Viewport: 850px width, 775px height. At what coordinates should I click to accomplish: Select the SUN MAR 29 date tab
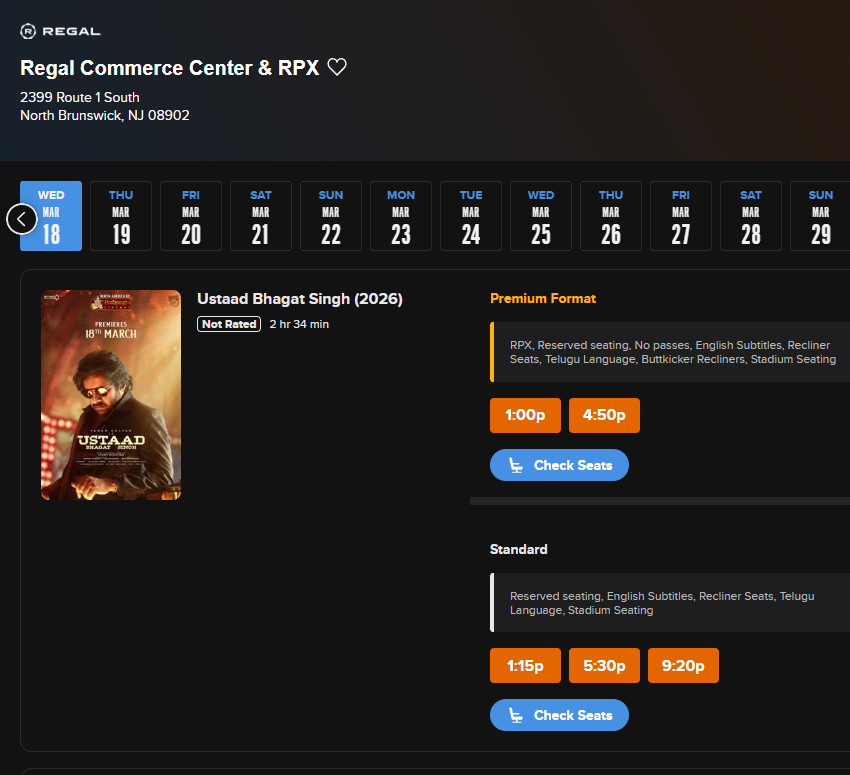pyautogui.click(x=820, y=216)
